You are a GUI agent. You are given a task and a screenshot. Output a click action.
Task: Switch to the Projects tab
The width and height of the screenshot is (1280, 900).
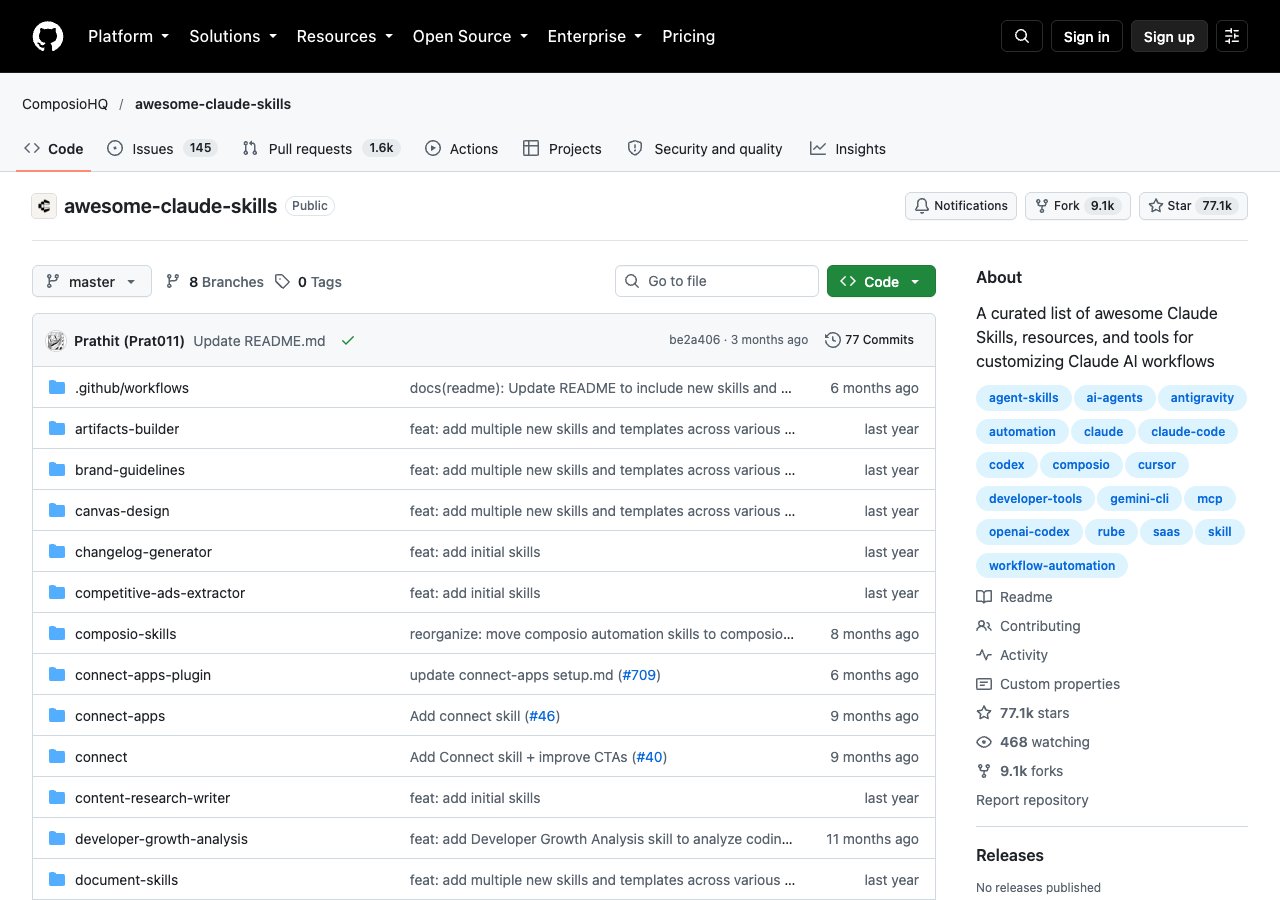[562, 148]
